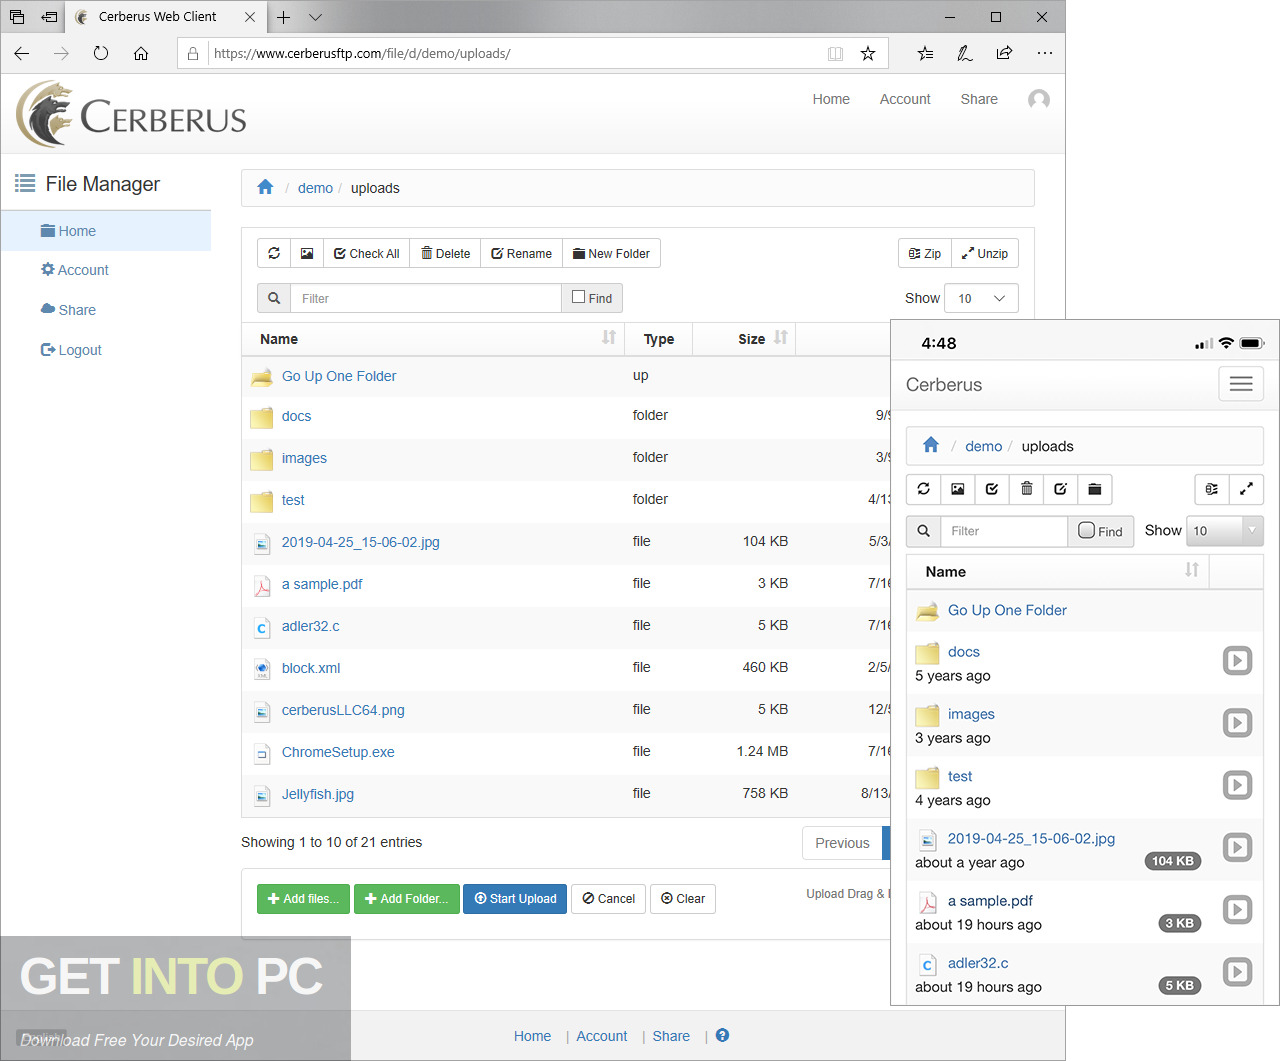Click the desktop toolbar Unzip button
The height and width of the screenshot is (1061, 1280).
(x=985, y=253)
